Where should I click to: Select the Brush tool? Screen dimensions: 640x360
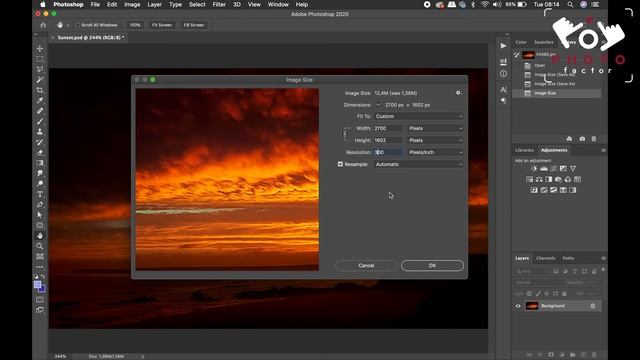[40, 121]
